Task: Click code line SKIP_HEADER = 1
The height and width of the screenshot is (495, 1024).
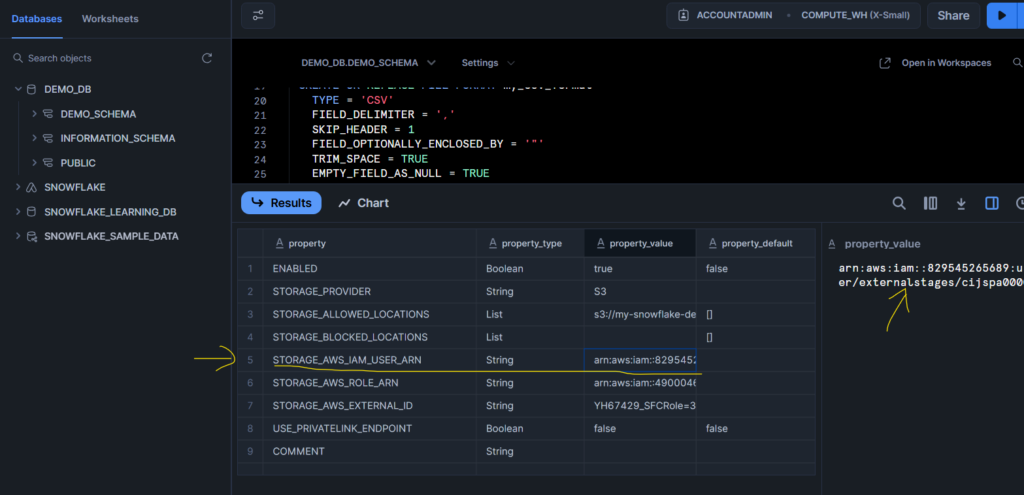Action: pyautogui.click(x=363, y=130)
